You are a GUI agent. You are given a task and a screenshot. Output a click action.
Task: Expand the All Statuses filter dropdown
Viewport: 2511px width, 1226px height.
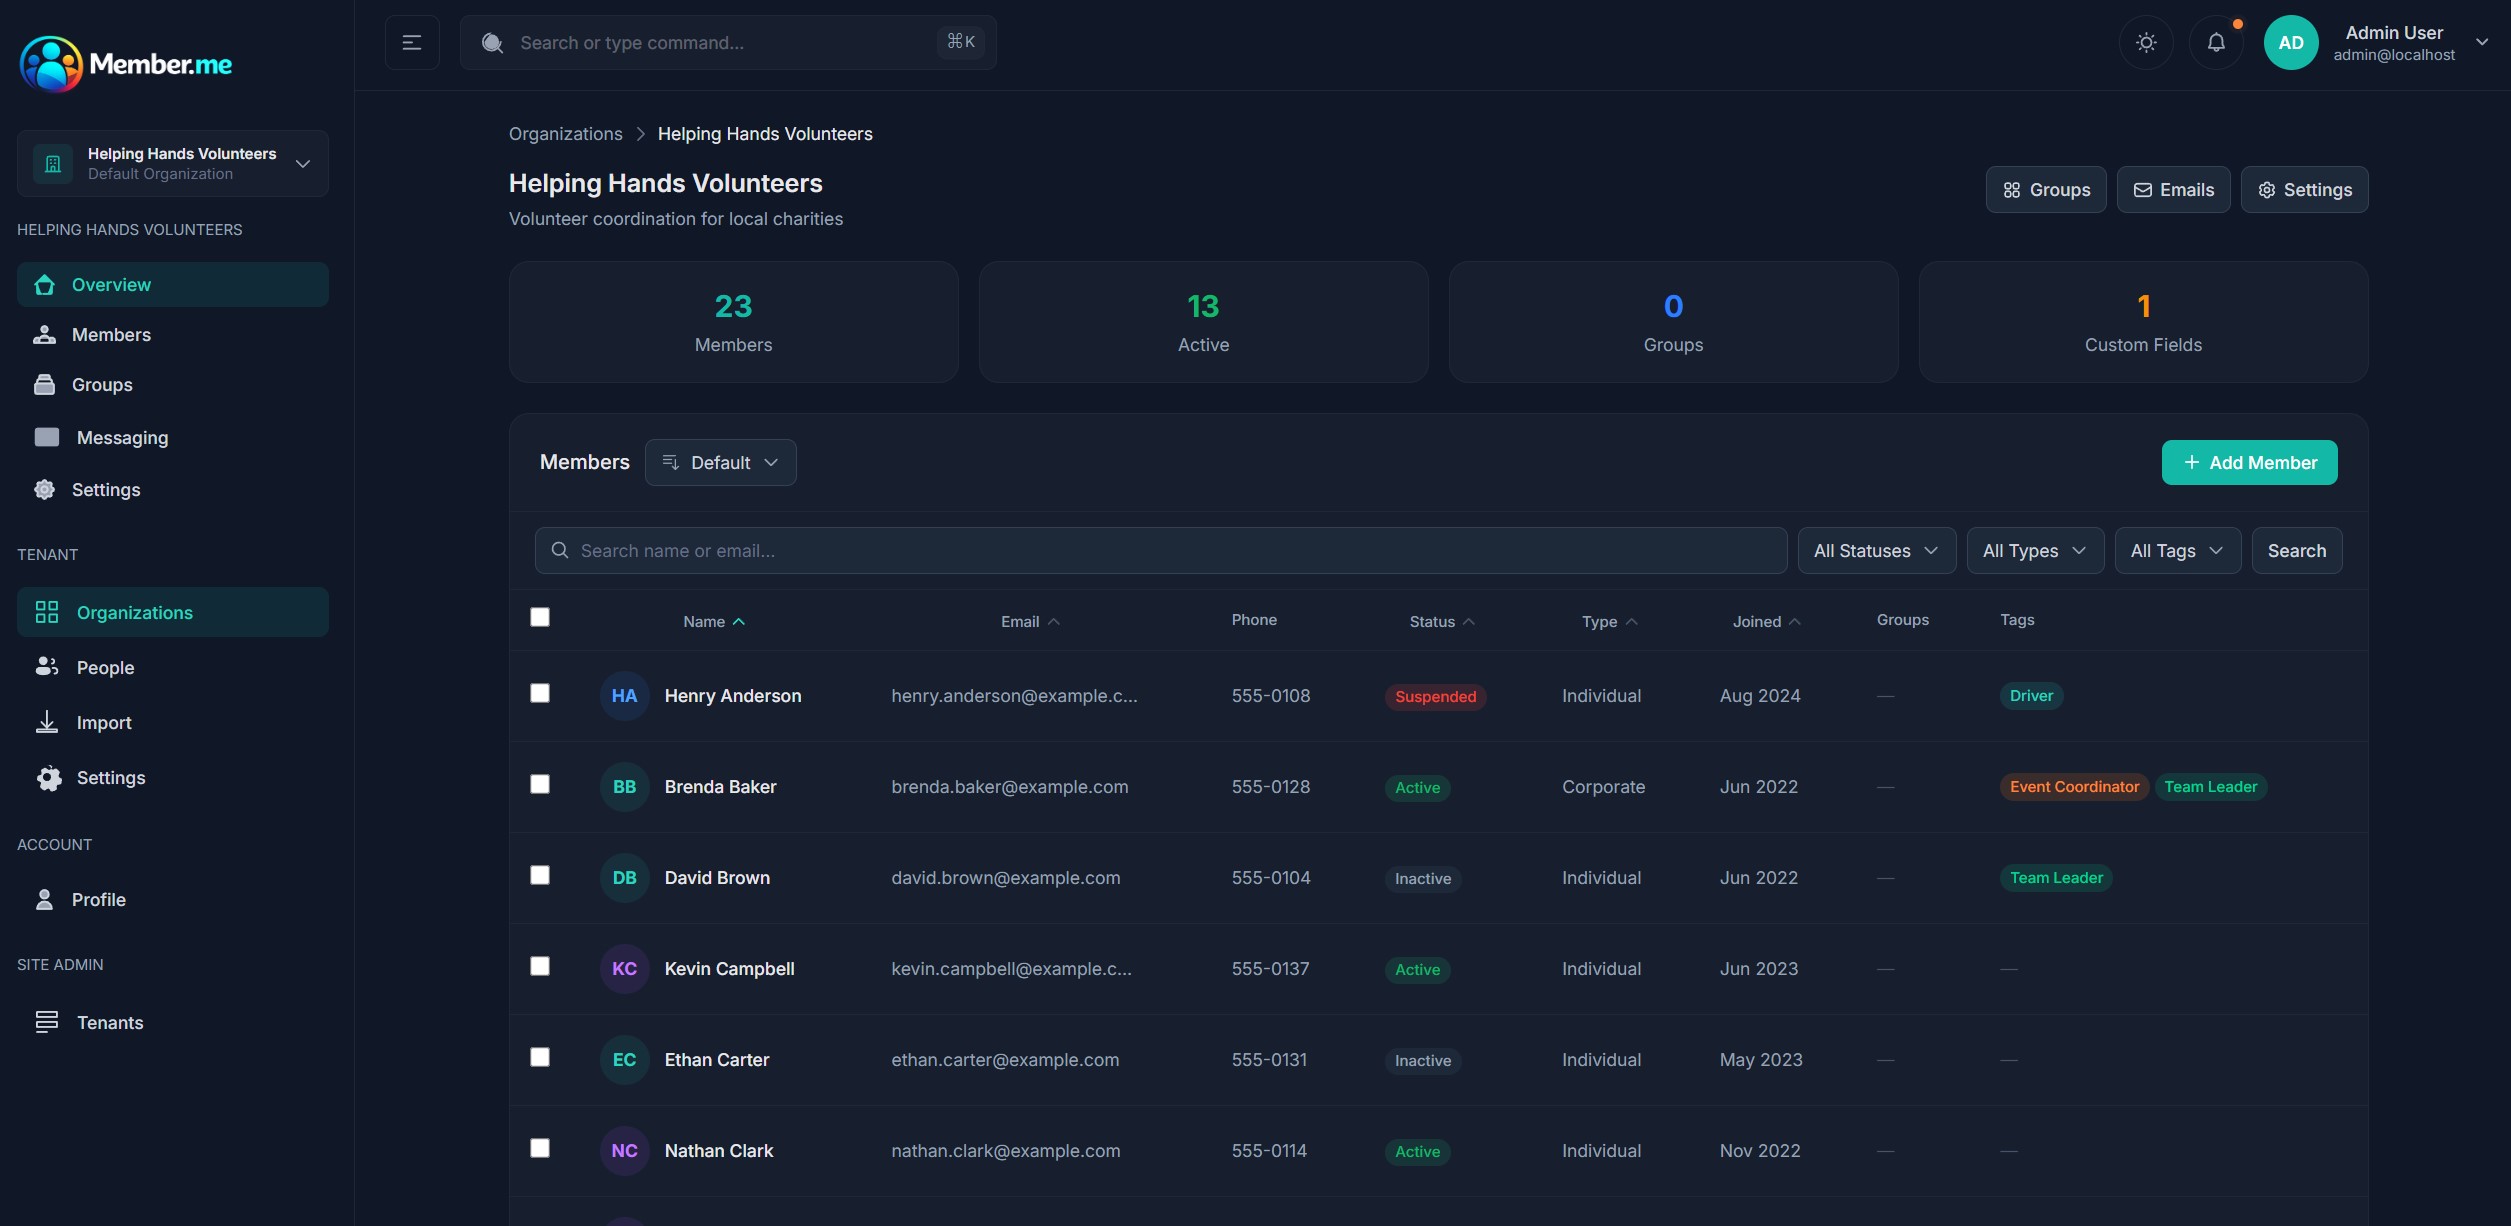pos(1875,550)
